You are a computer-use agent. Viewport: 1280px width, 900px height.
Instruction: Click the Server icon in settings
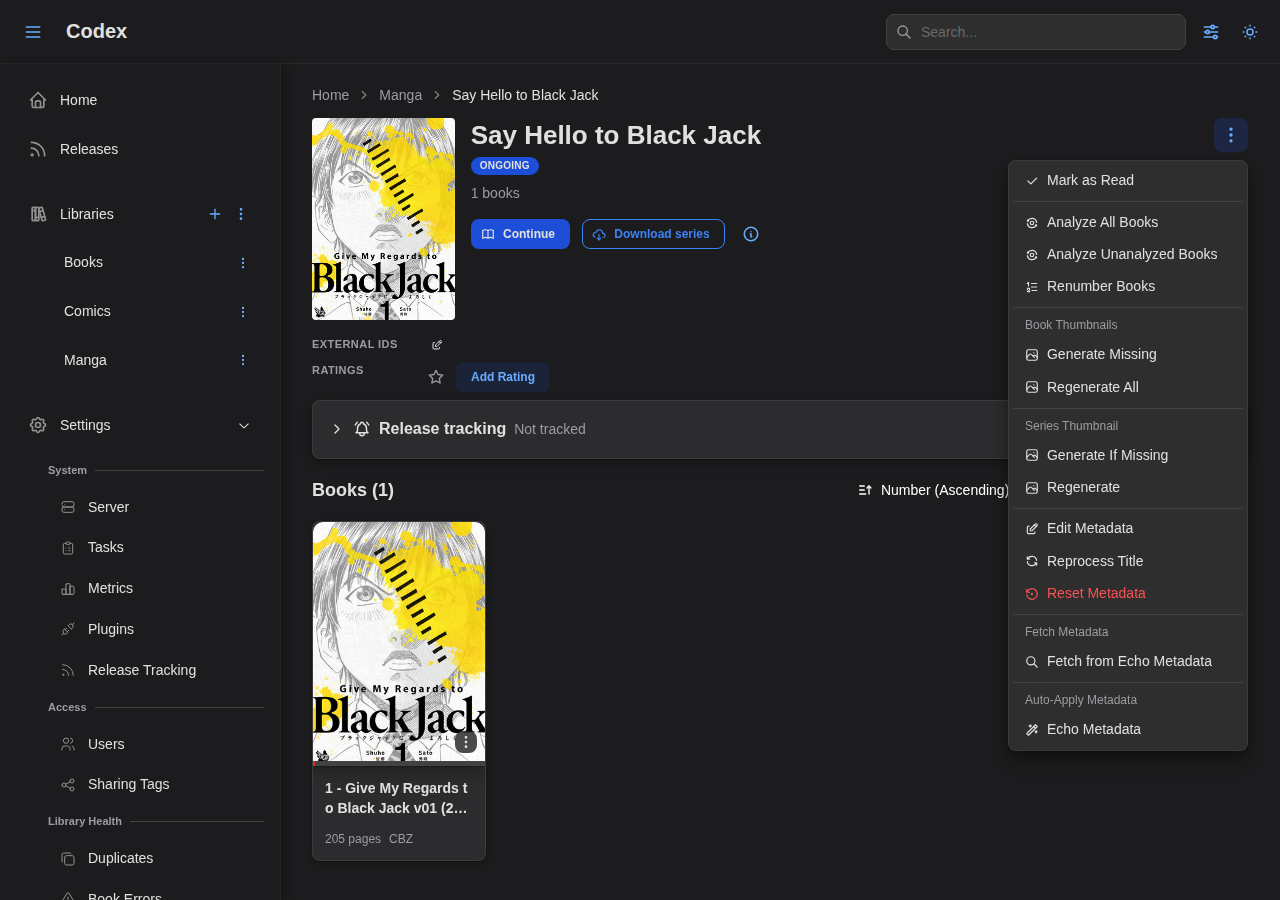point(68,507)
